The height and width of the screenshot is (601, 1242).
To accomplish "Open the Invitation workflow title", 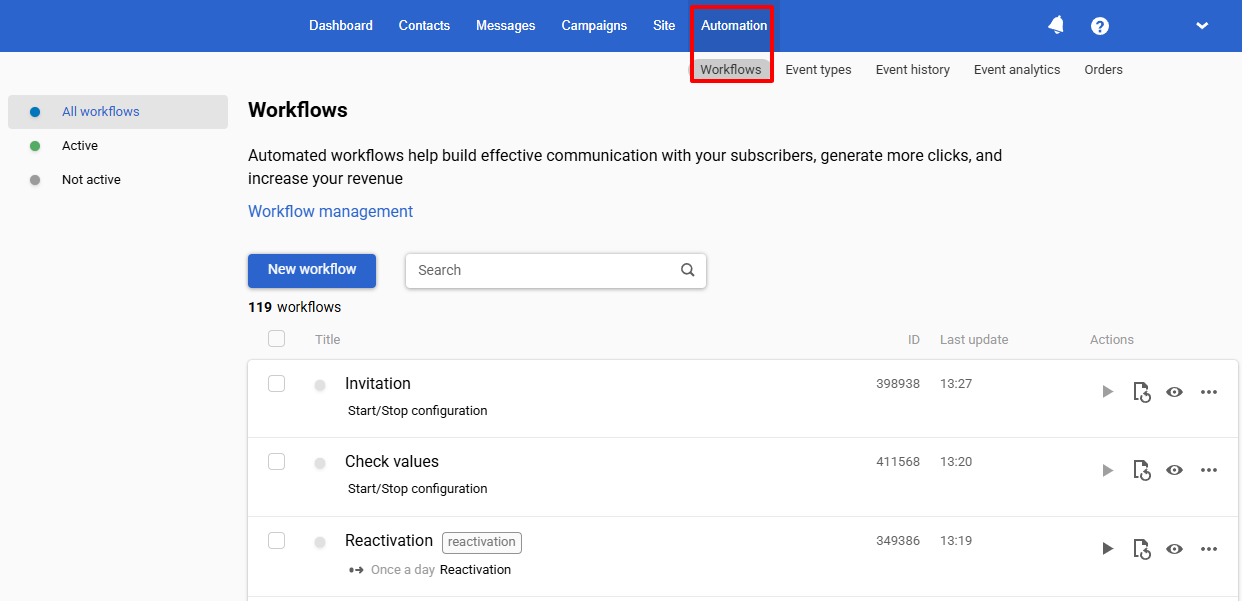I will coord(378,384).
